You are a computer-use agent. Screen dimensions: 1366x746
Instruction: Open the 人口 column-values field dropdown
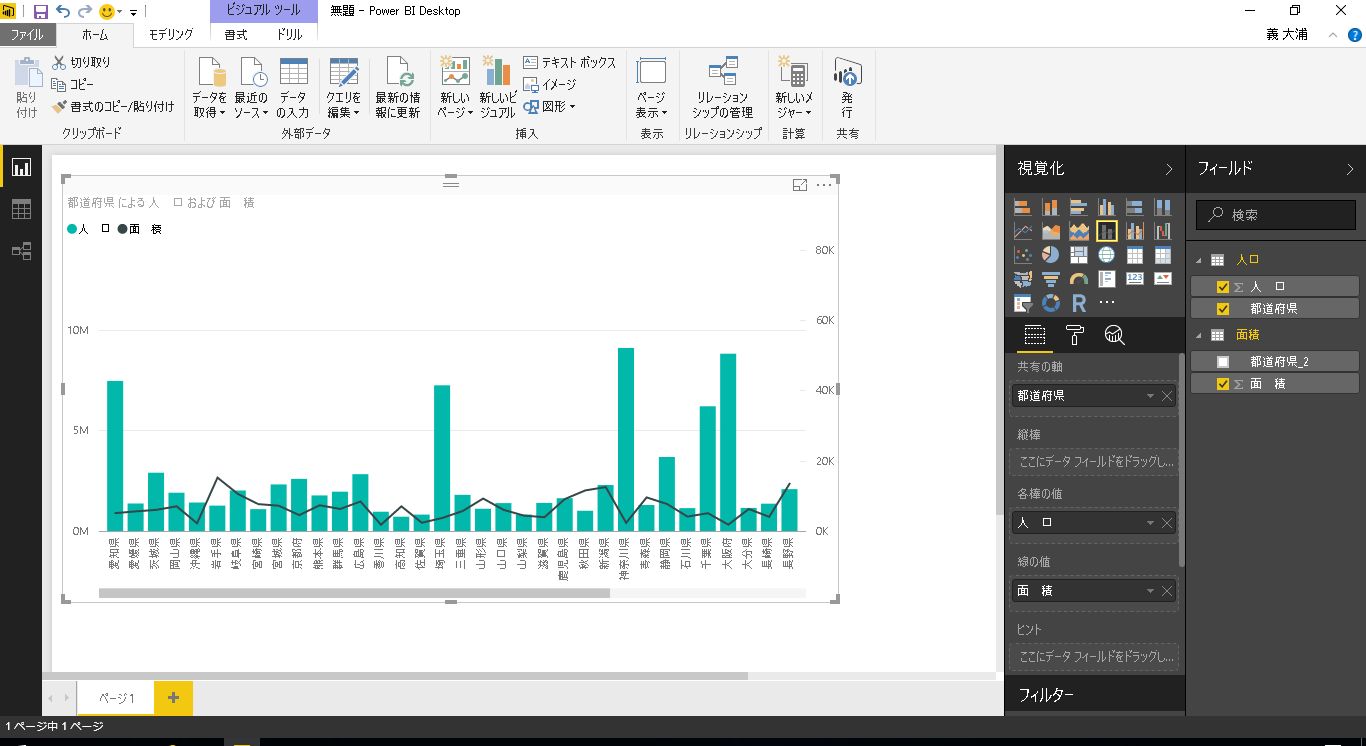point(1150,523)
